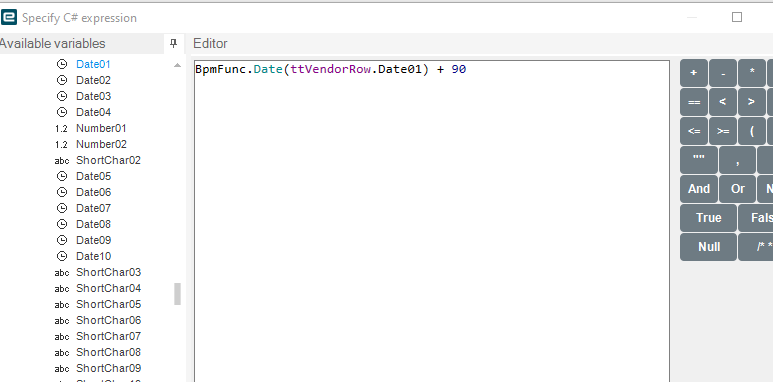Click the clock icon beside Date04
This screenshot has height=382, width=773.
pyautogui.click(x=62, y=112)
